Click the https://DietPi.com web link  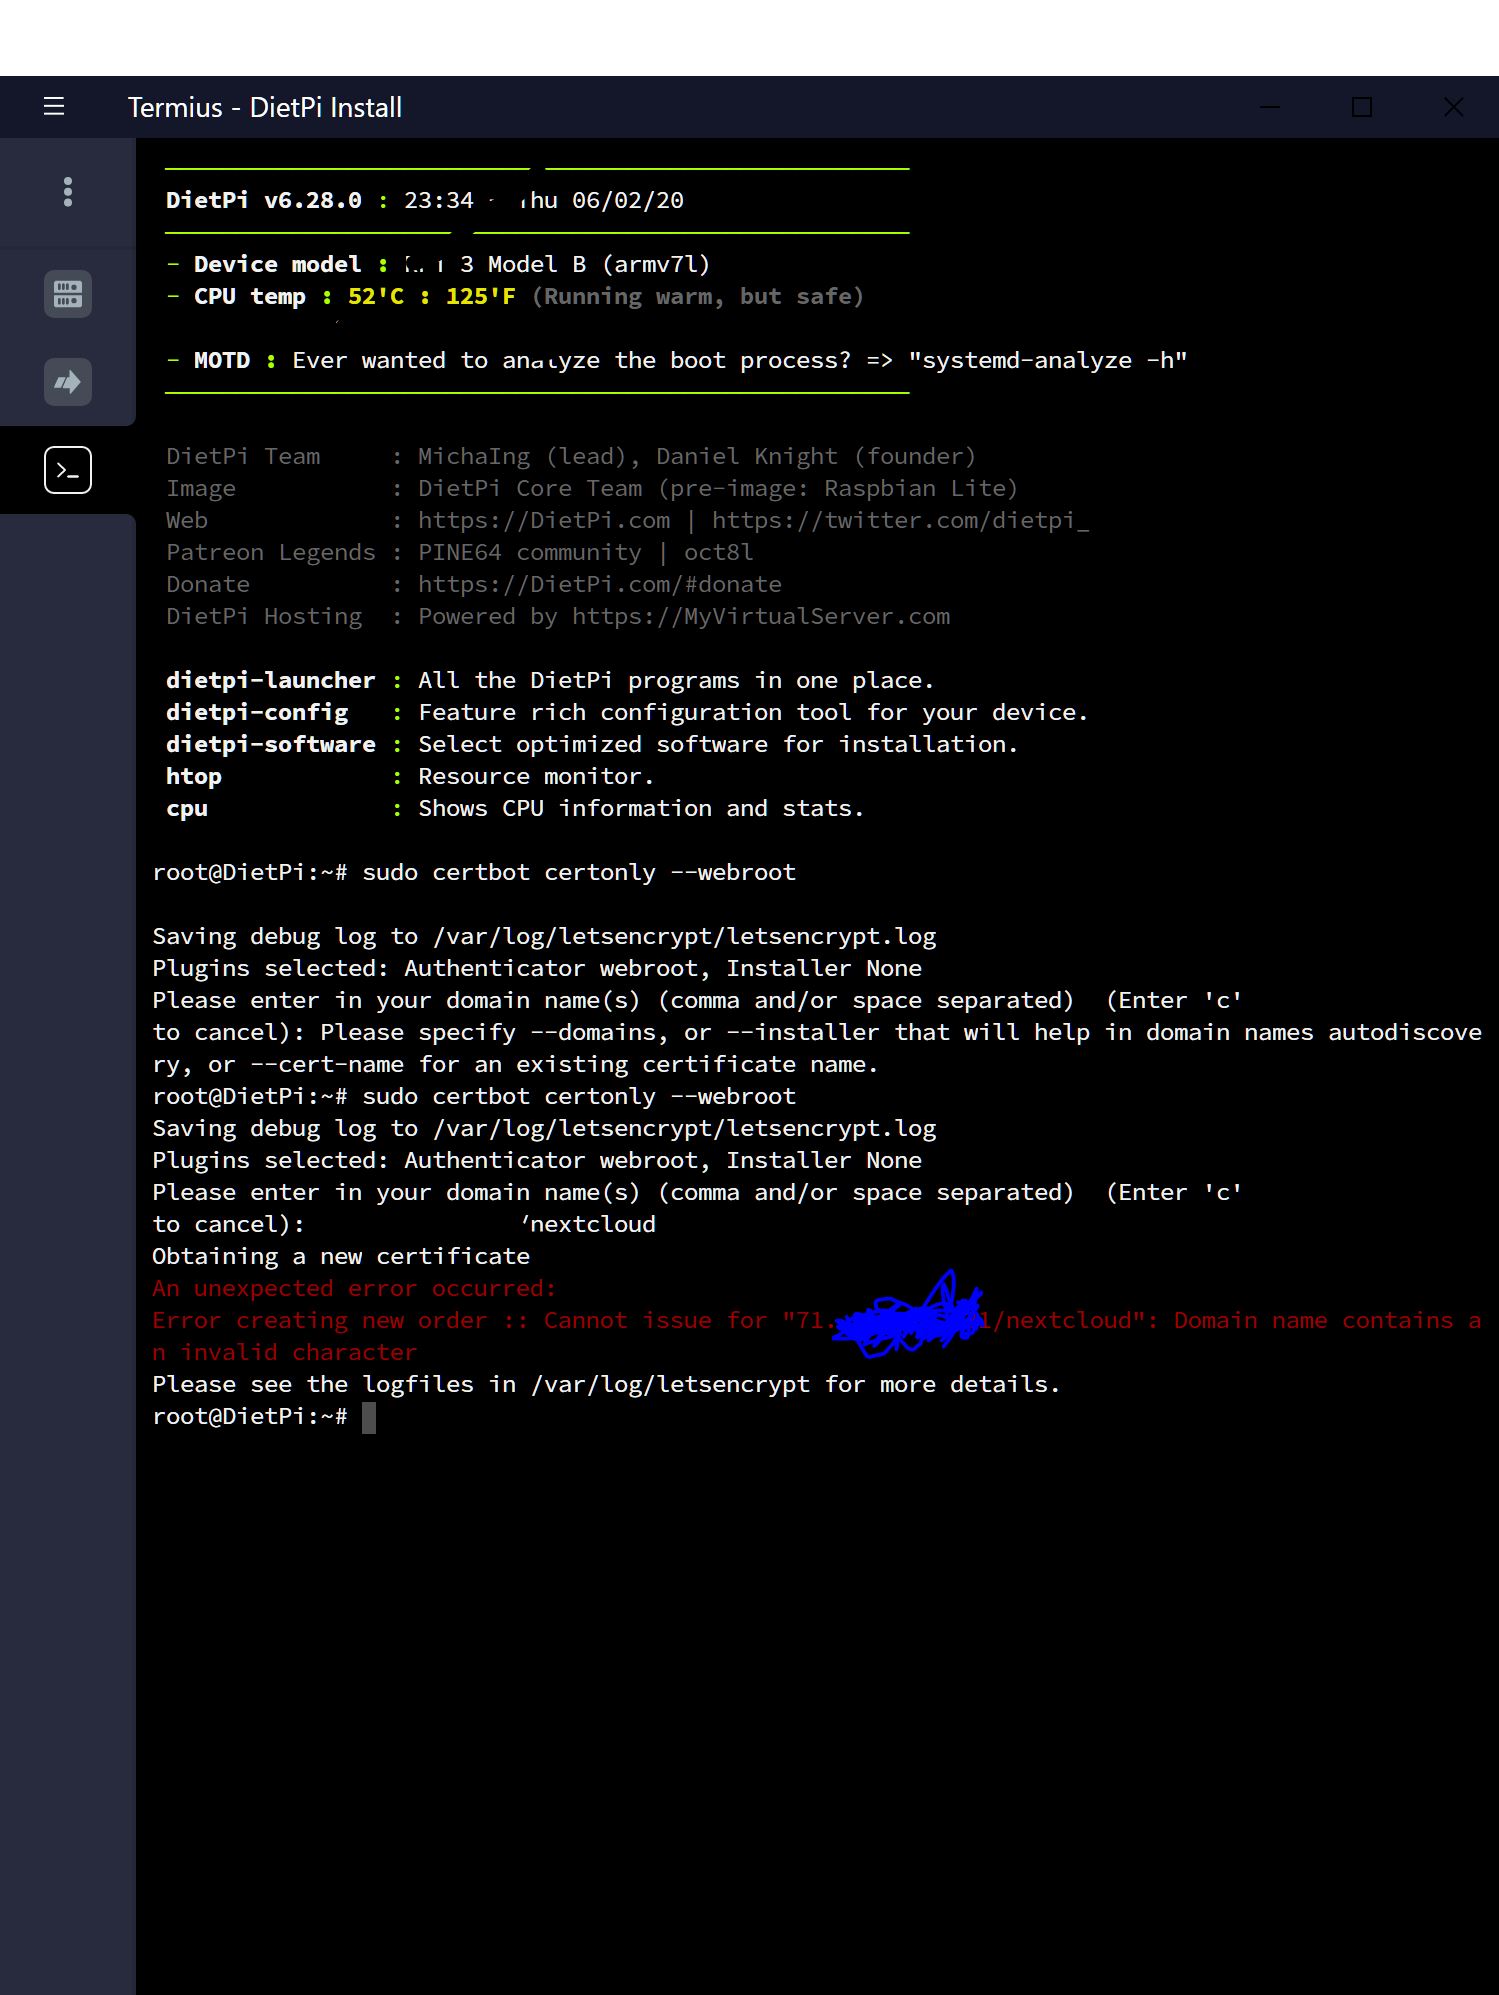pyautogui.click(x=544, y=520)
